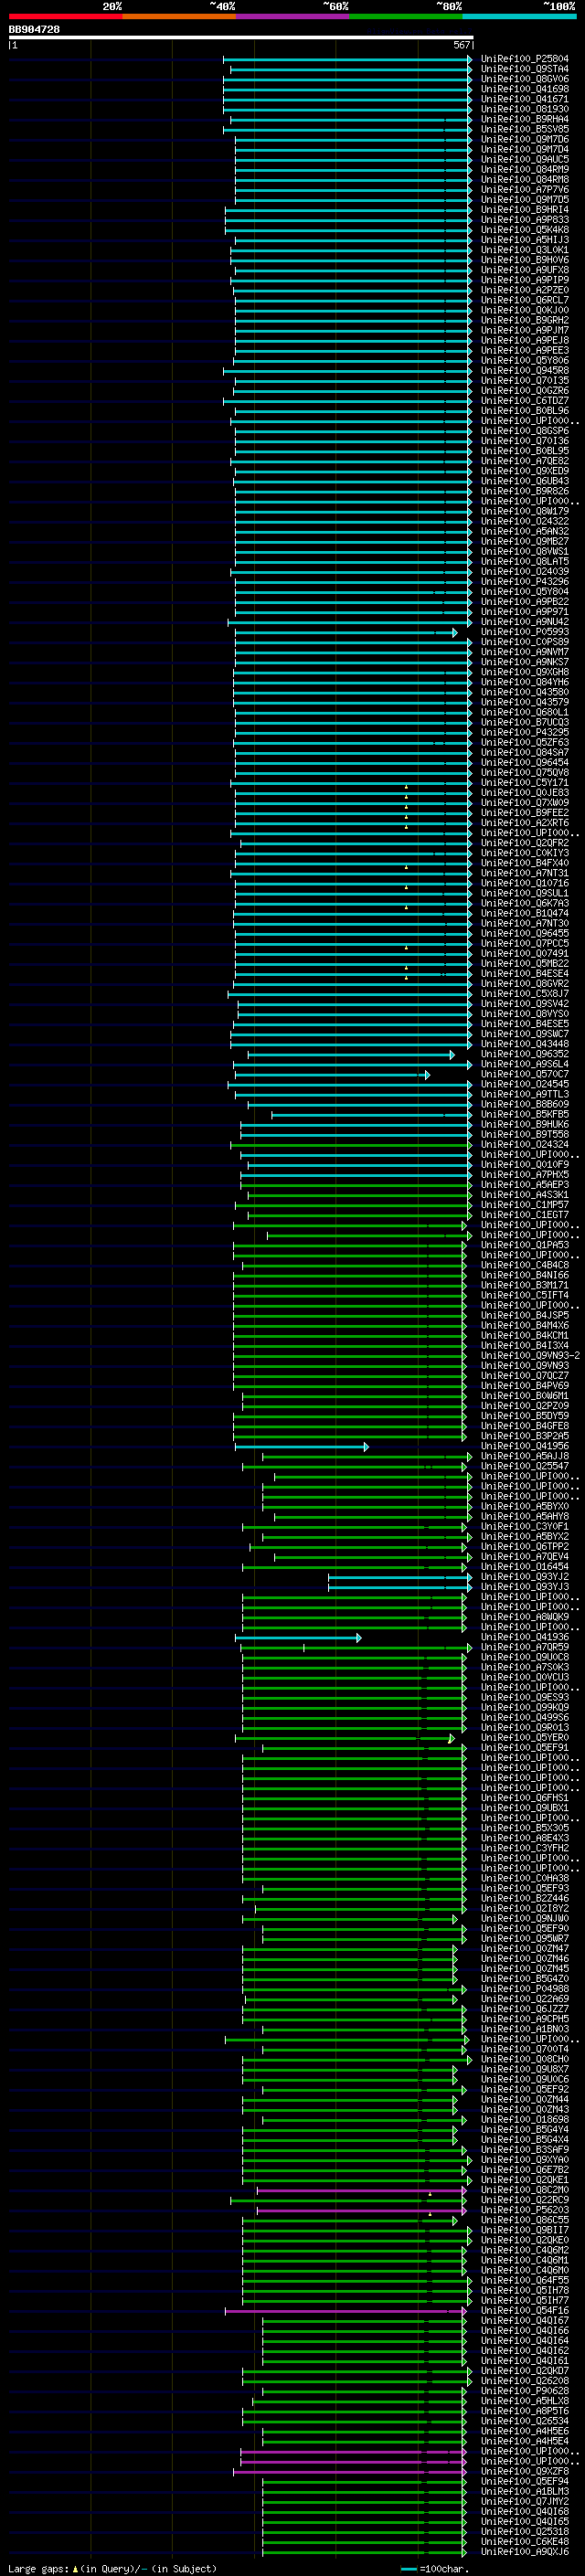585x2576 pixels.
Task: Select hit label UniRef100_Q945R8
Action: 524,370
